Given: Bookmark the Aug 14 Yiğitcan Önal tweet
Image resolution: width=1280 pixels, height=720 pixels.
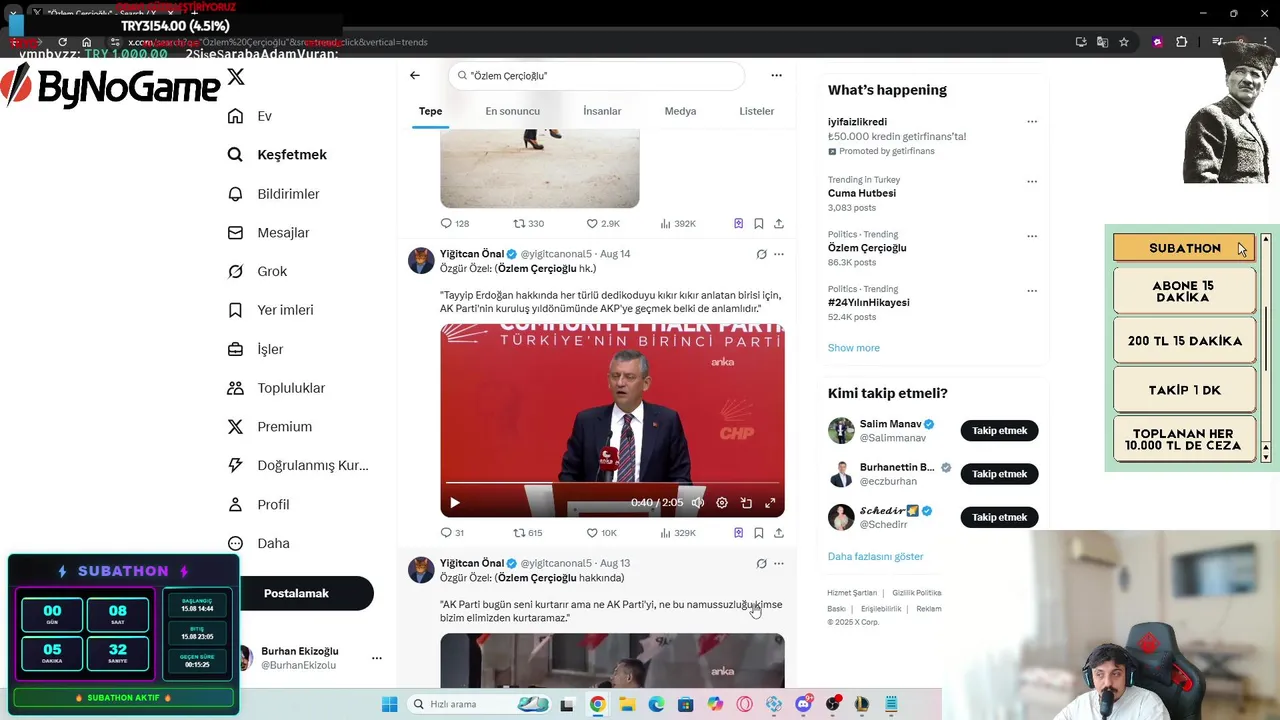Looking at the screenshot, I should [x=759, y=533].
